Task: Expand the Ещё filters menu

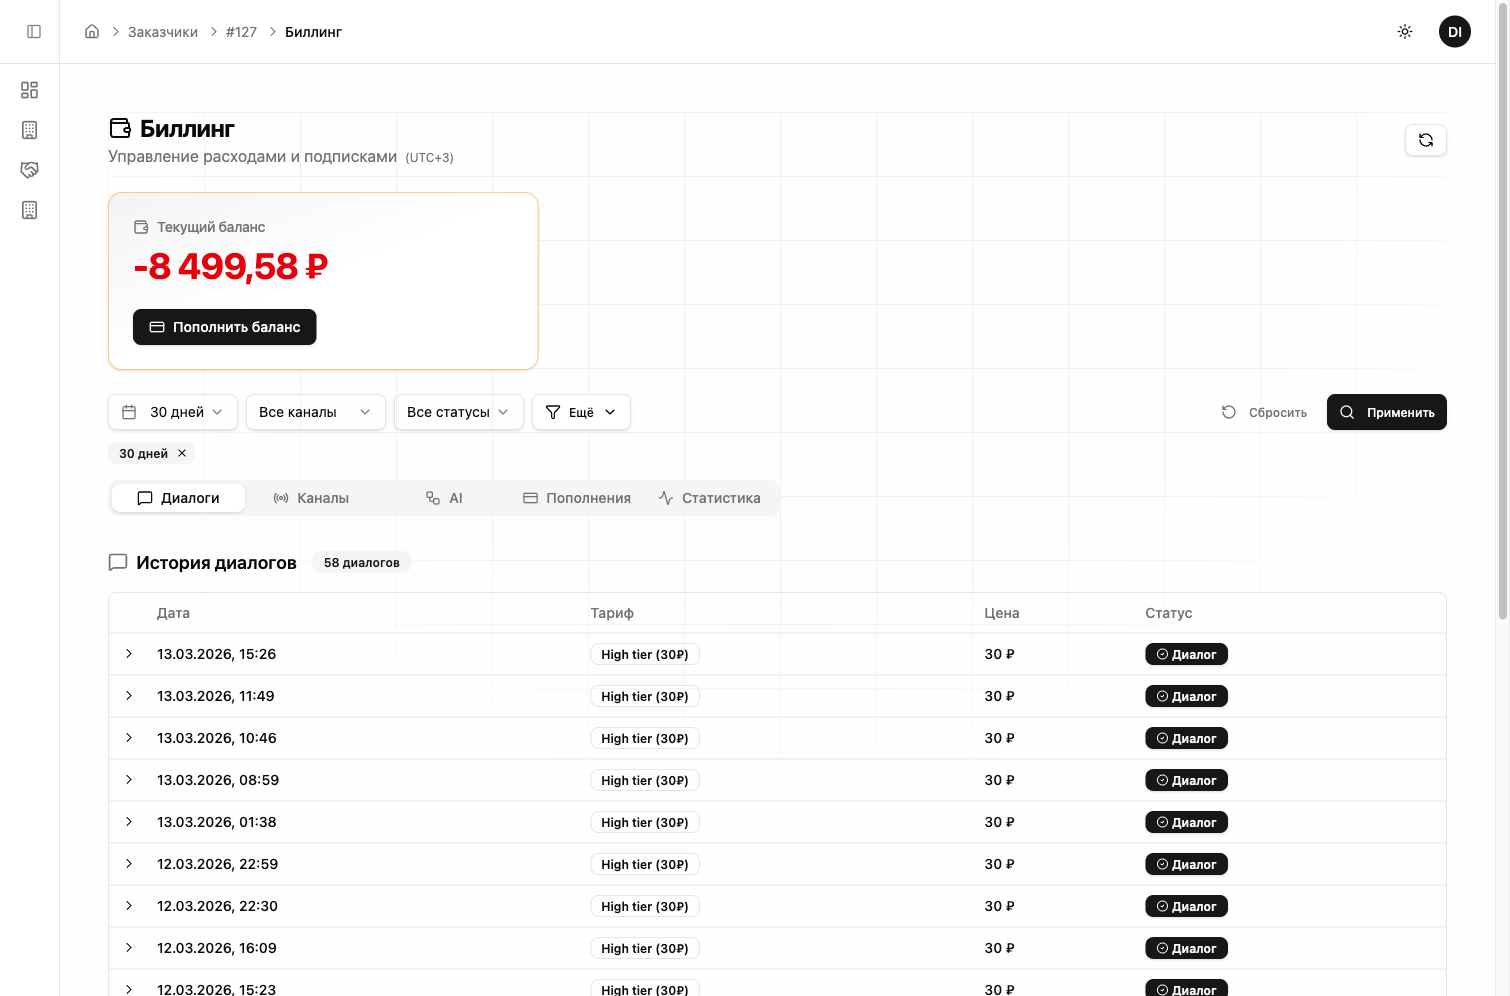Action: pos(581,412)
